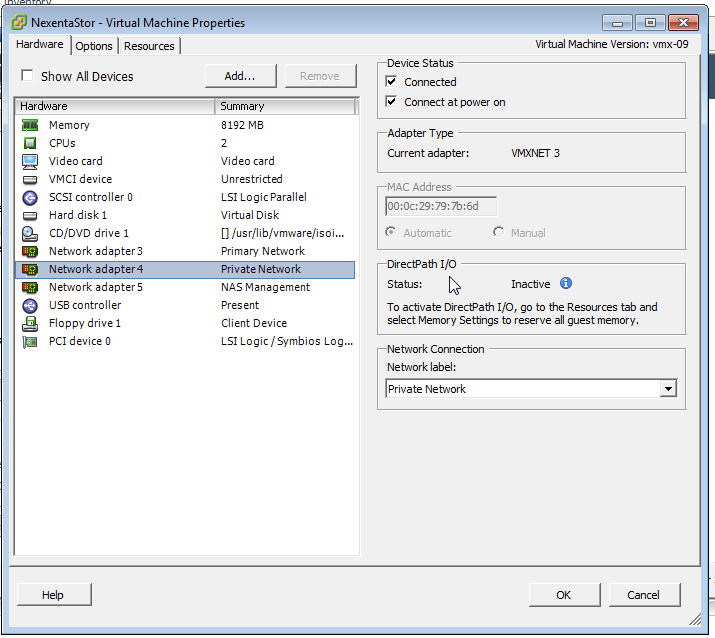Select Network adapter 5 row
Screen dimensions: 715x638
(x=96, y=287)
